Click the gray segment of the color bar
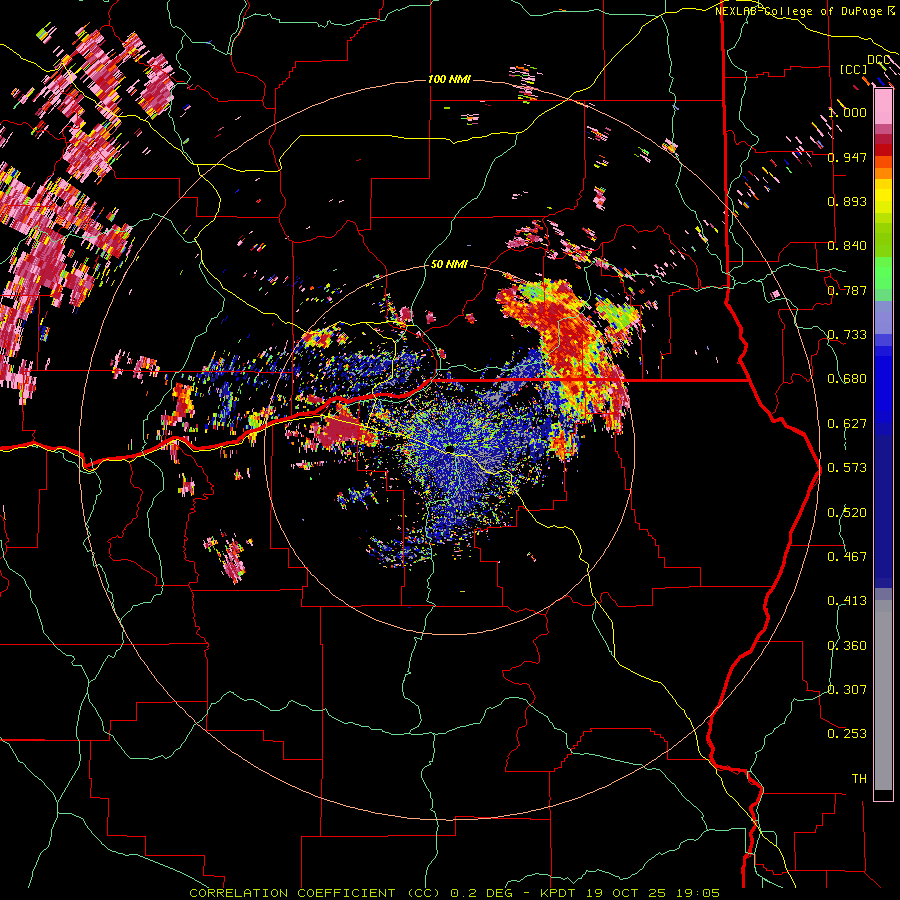 (883, 695)
